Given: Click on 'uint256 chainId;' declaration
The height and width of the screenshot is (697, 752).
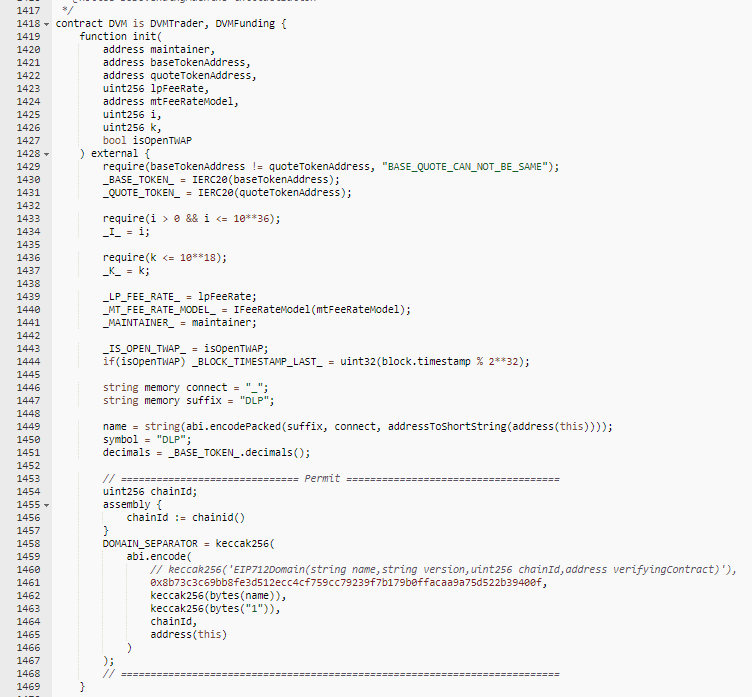Looking at the screenshot, I should [150, 492].
